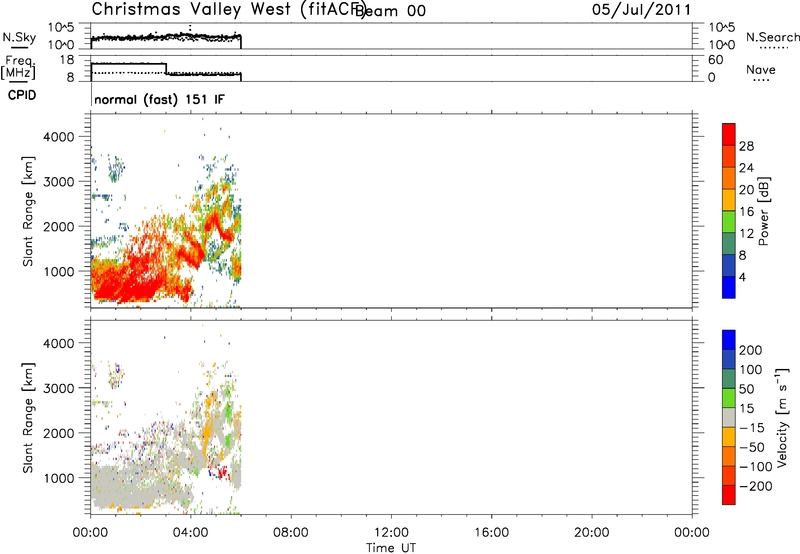Click the 16:00 time tick label

click(x=491, y=533)
